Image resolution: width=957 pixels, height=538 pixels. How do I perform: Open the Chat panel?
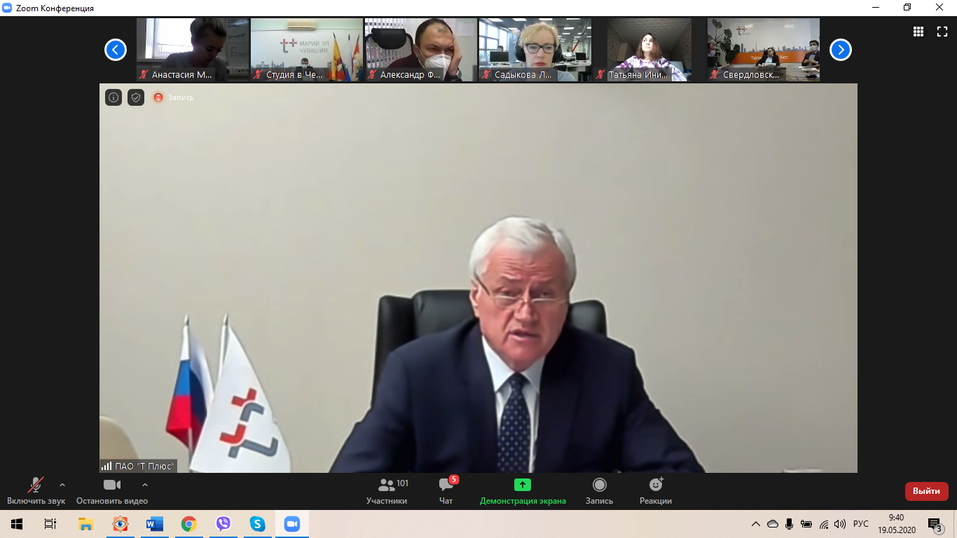coord(446,489)
